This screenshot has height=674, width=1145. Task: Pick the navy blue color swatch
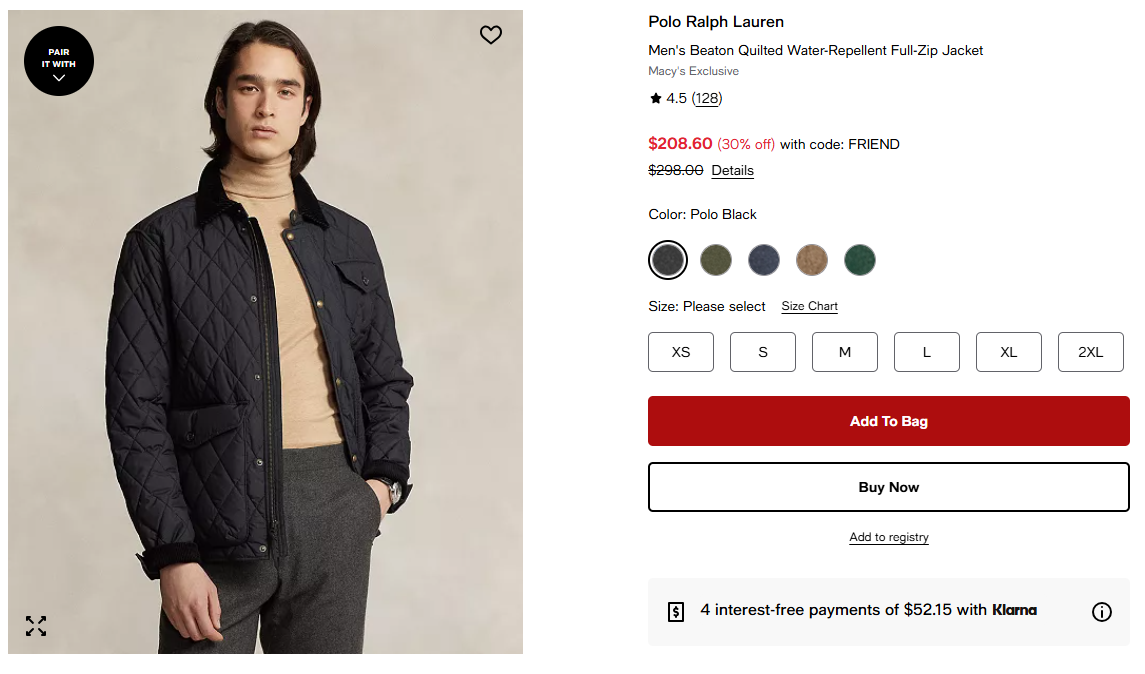764,260
